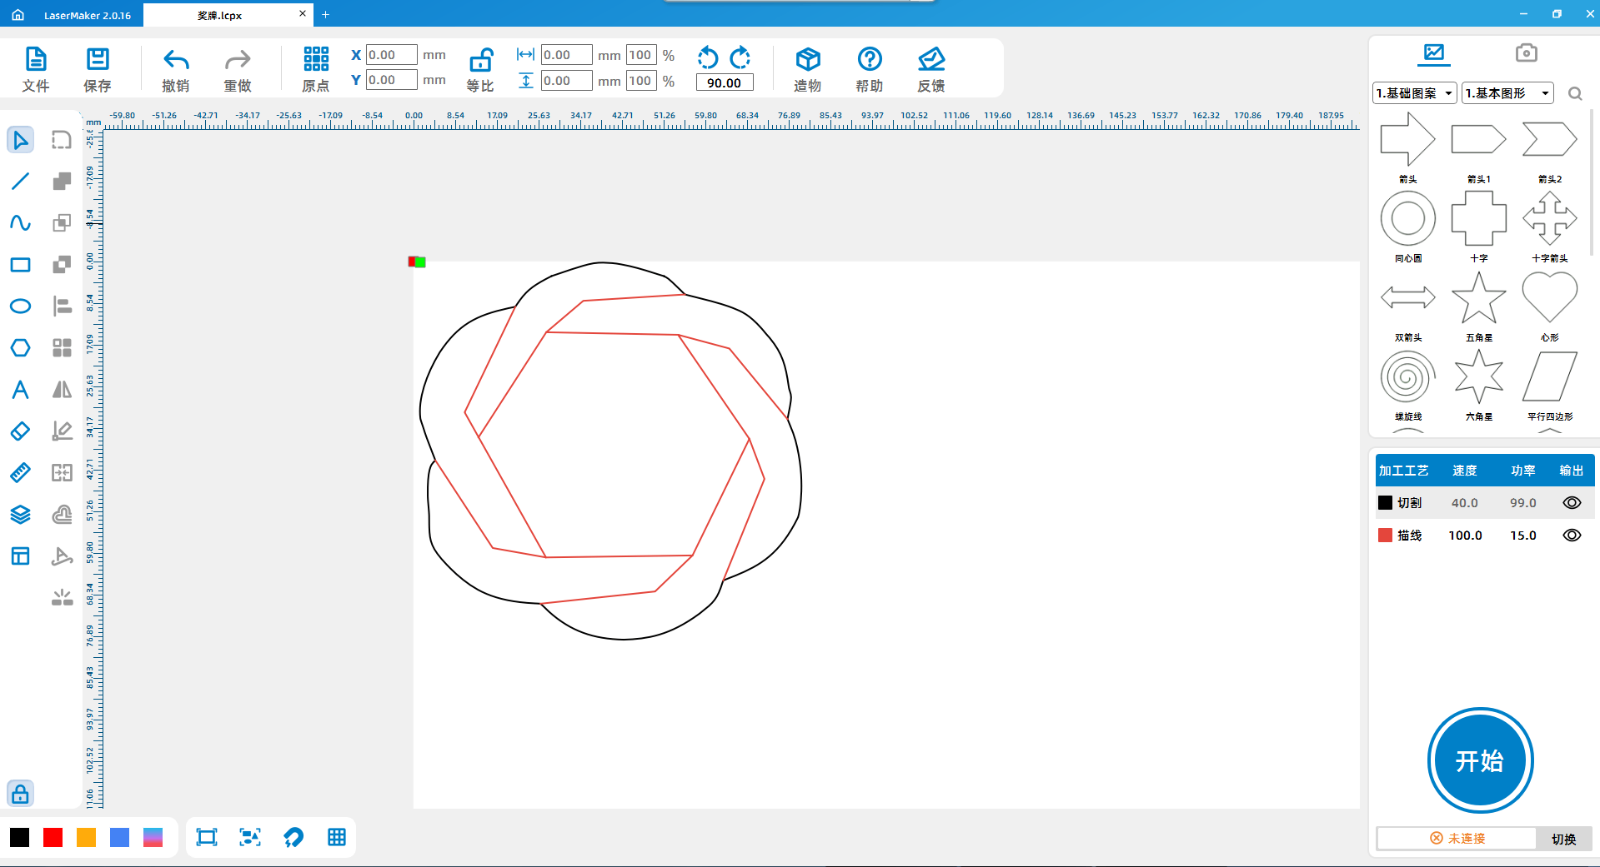1600x867 pixels.
Task: Click the undo arrow button
Action: (x=176, y=60)
